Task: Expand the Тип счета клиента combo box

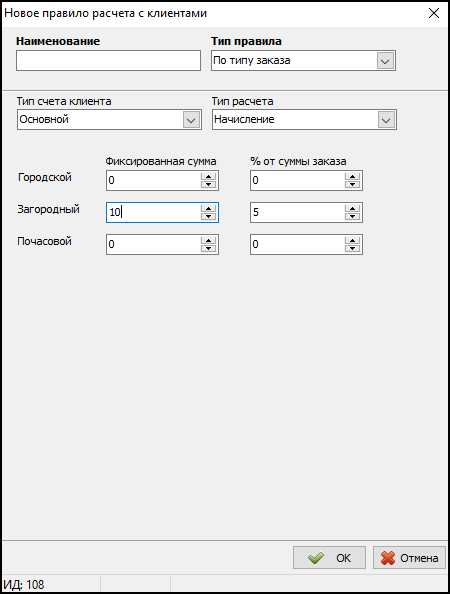Action: (x=191, y=120)
